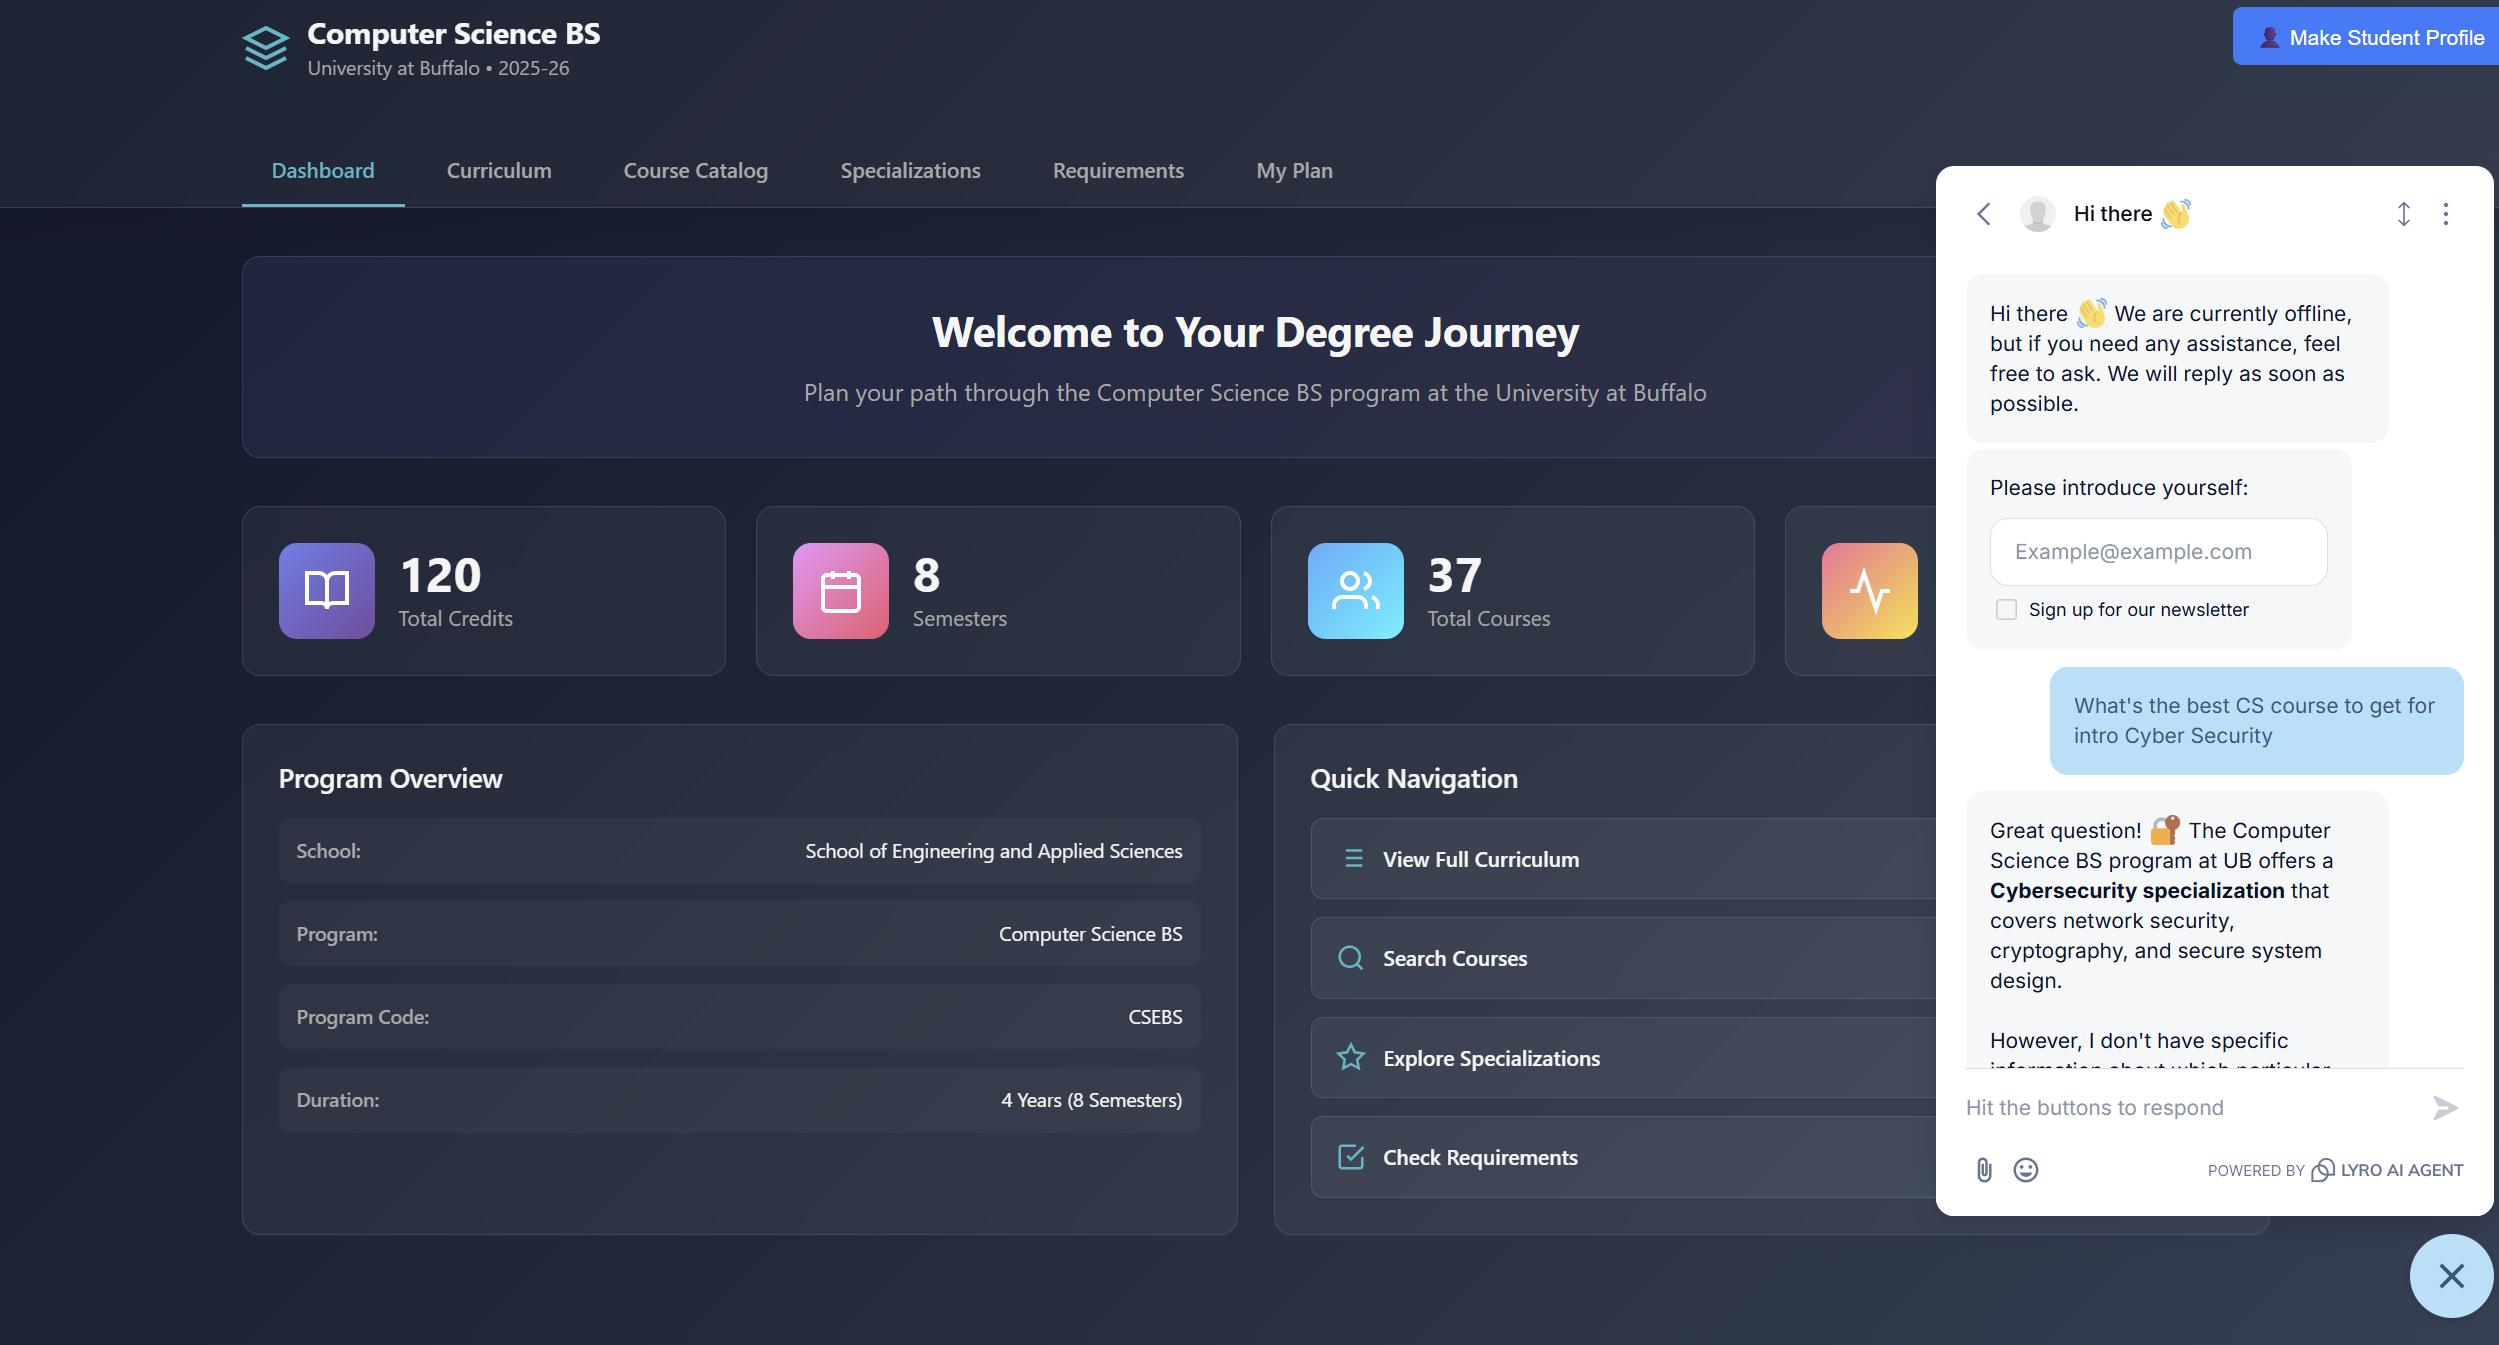Viewport: 2499px width, 1345px height.
Task: Open the Specializations tab
Action: click(x=910, y=171)
